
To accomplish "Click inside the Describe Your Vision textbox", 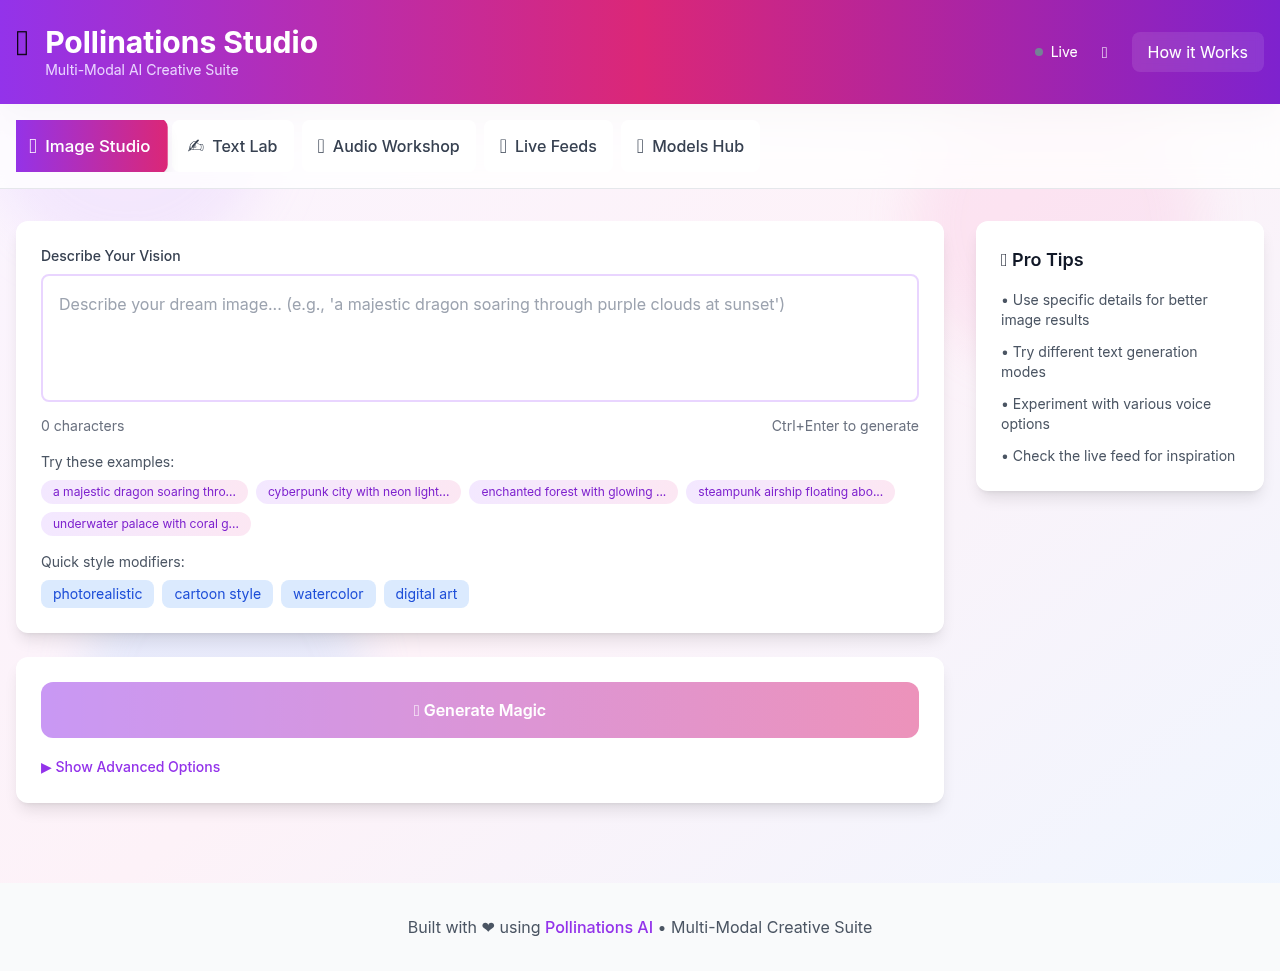I will coord(480,338).
